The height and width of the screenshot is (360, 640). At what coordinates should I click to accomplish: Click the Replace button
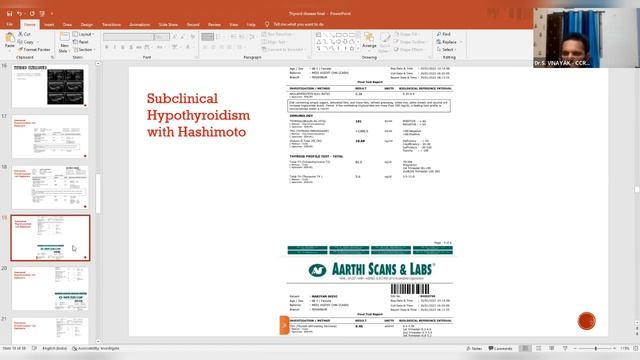pyautogui.click(x=447, y=42)
